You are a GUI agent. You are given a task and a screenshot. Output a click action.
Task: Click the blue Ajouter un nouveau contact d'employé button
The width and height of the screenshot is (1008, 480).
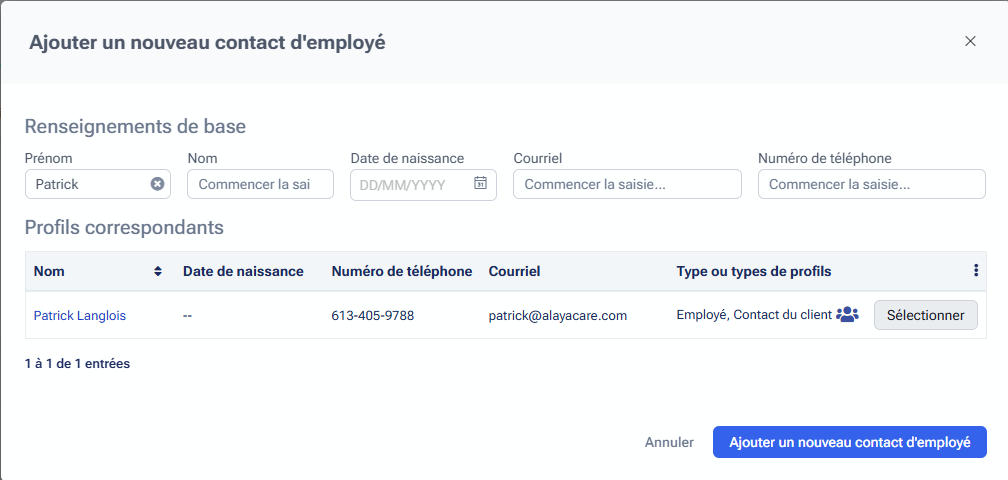pyautogui.click(x=849, y=442)
